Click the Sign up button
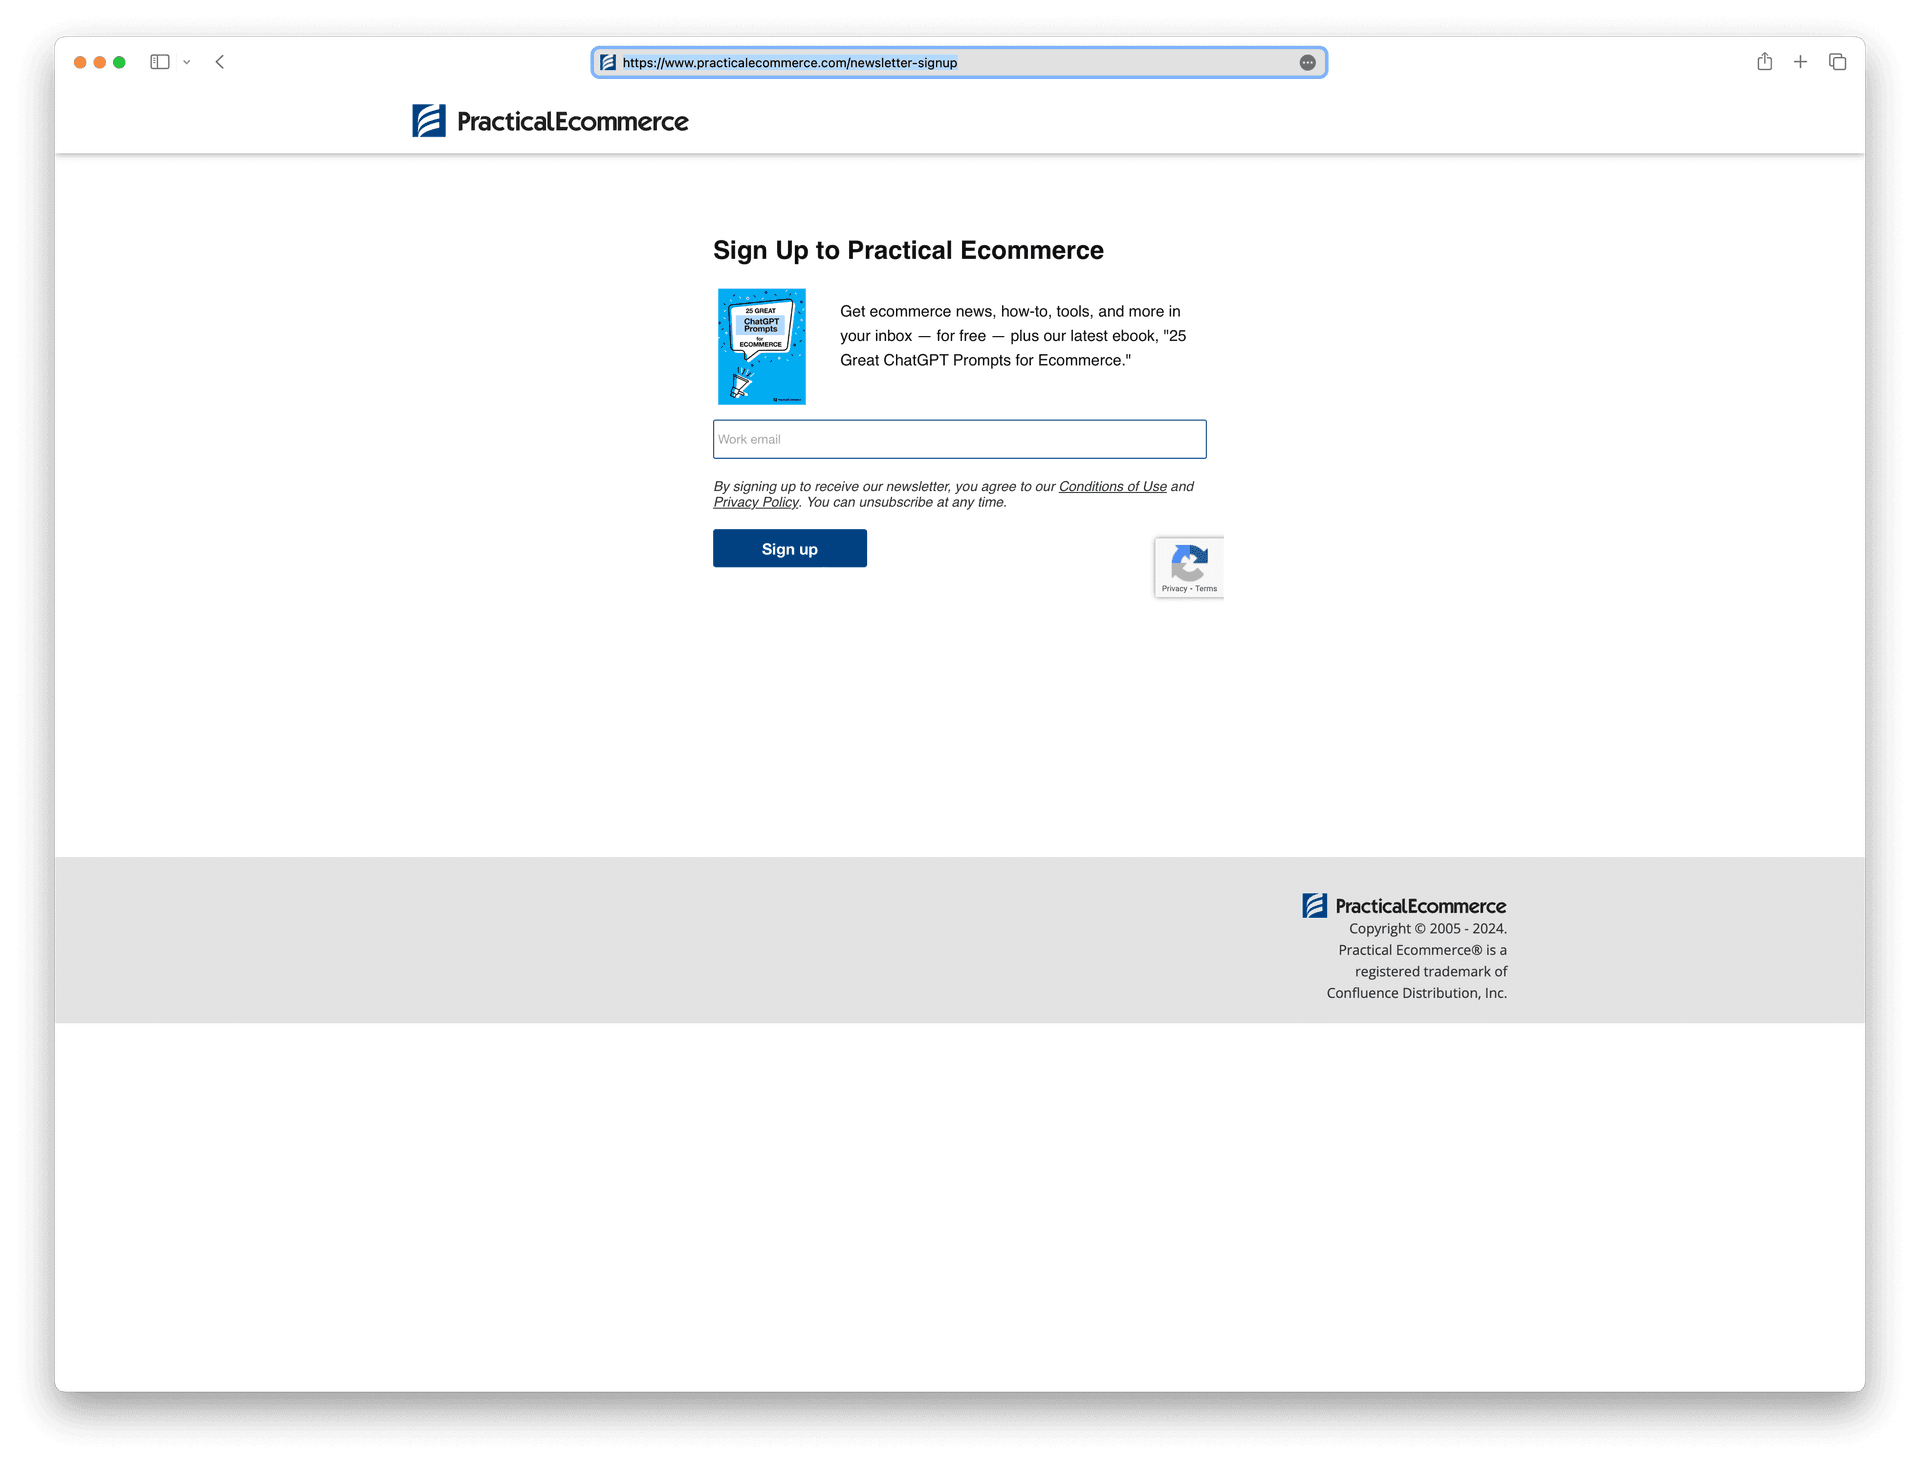This screenshot has height=1464, width=1920. [789, 547]
